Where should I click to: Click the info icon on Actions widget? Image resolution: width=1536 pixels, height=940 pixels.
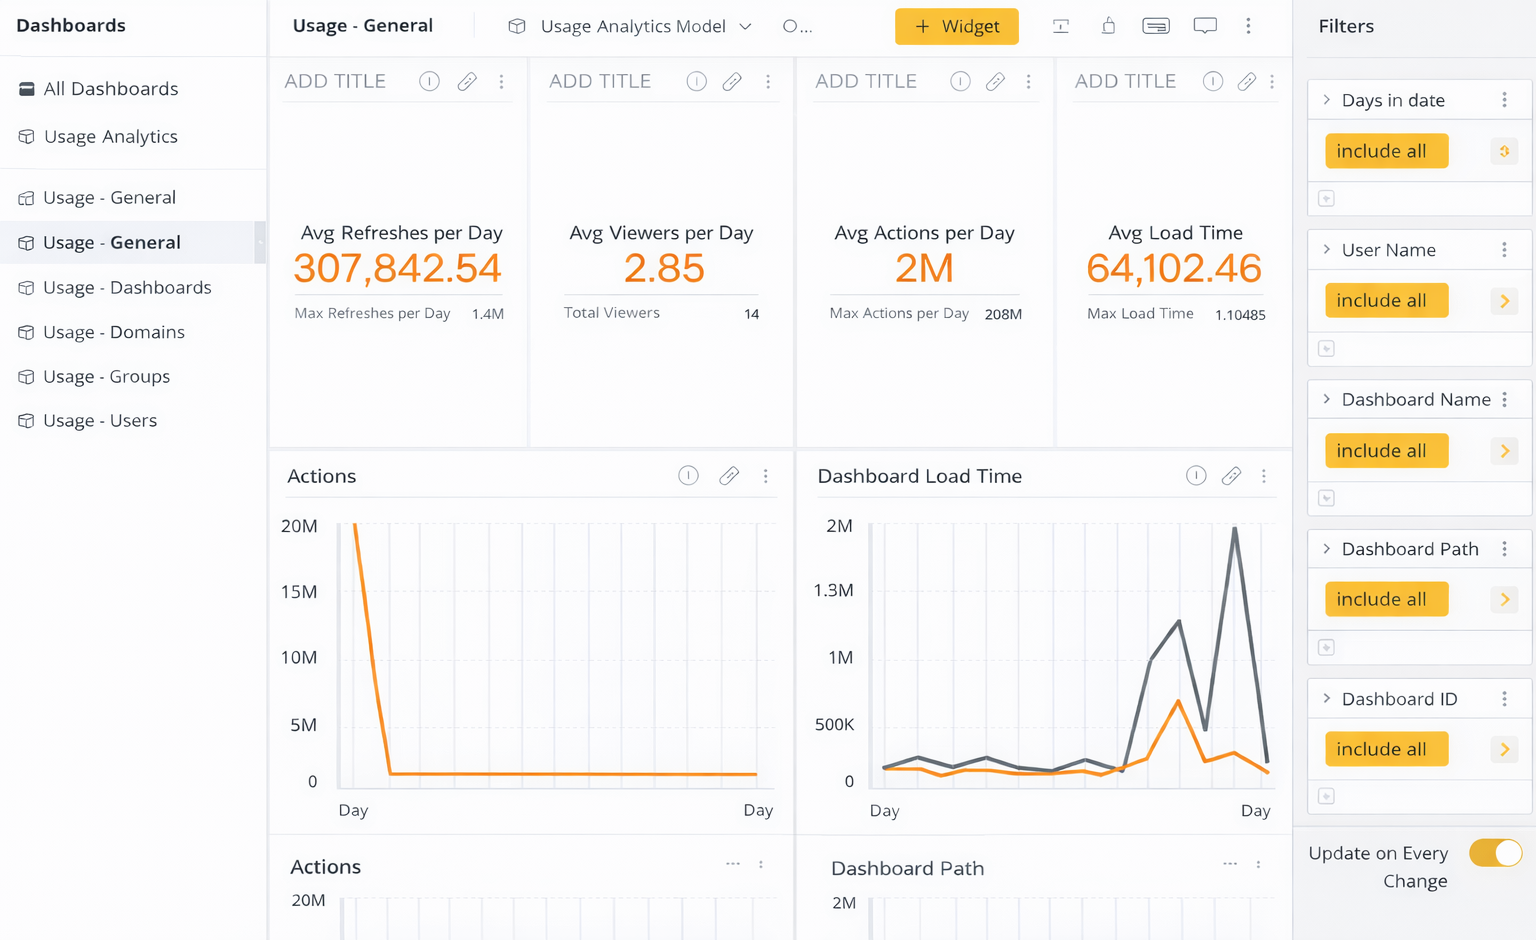click(x=688, y=476)
